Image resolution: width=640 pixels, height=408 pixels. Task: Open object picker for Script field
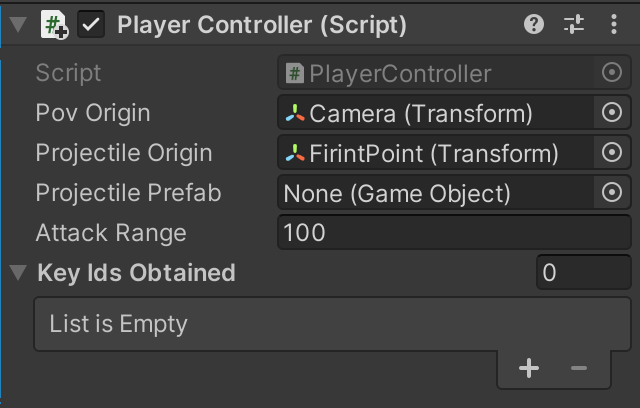point(612,73)
